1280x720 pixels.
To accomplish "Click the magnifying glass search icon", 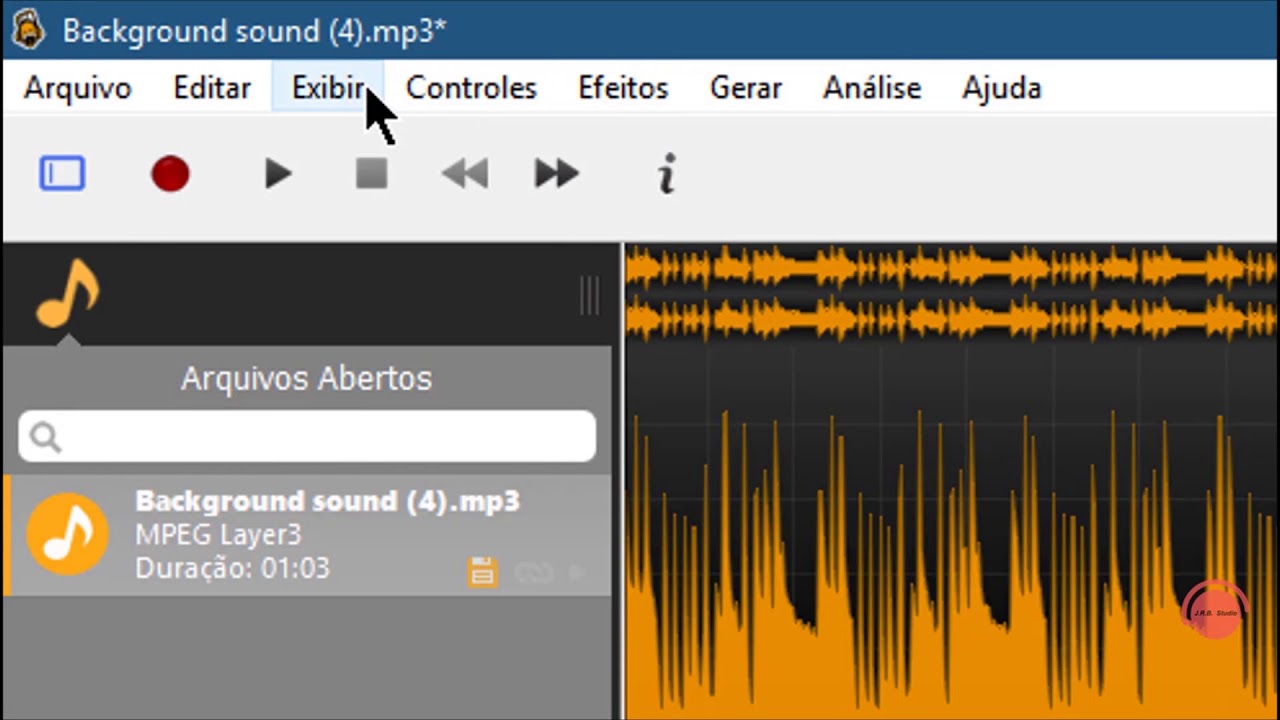I will tap(45, 437).
